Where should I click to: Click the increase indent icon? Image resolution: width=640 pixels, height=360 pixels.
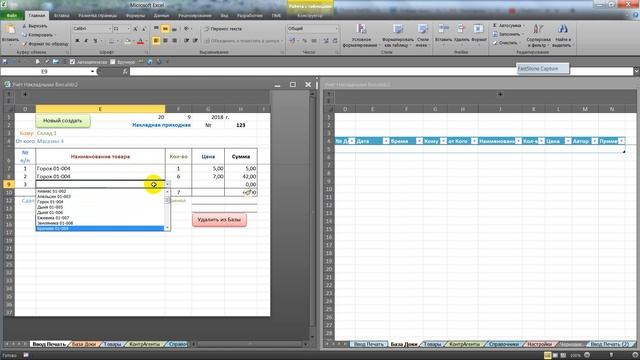pos(196,41)
